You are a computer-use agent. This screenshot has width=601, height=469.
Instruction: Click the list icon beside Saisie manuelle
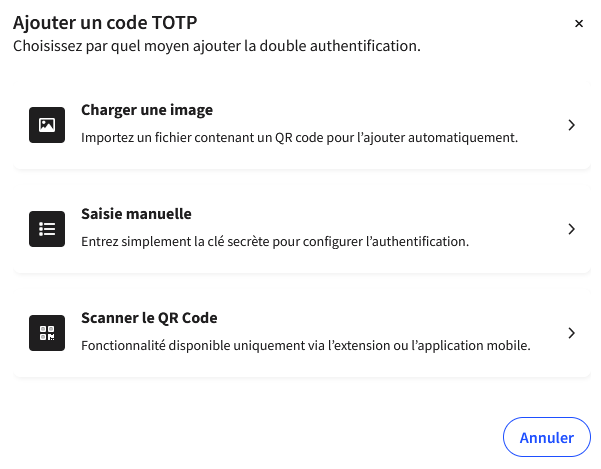click(x=47, y=229)
